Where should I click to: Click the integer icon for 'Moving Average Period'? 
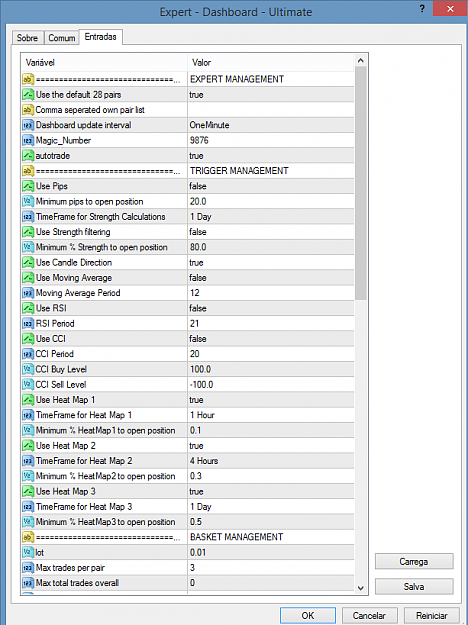pyautogui.click(x=28, y=293)
